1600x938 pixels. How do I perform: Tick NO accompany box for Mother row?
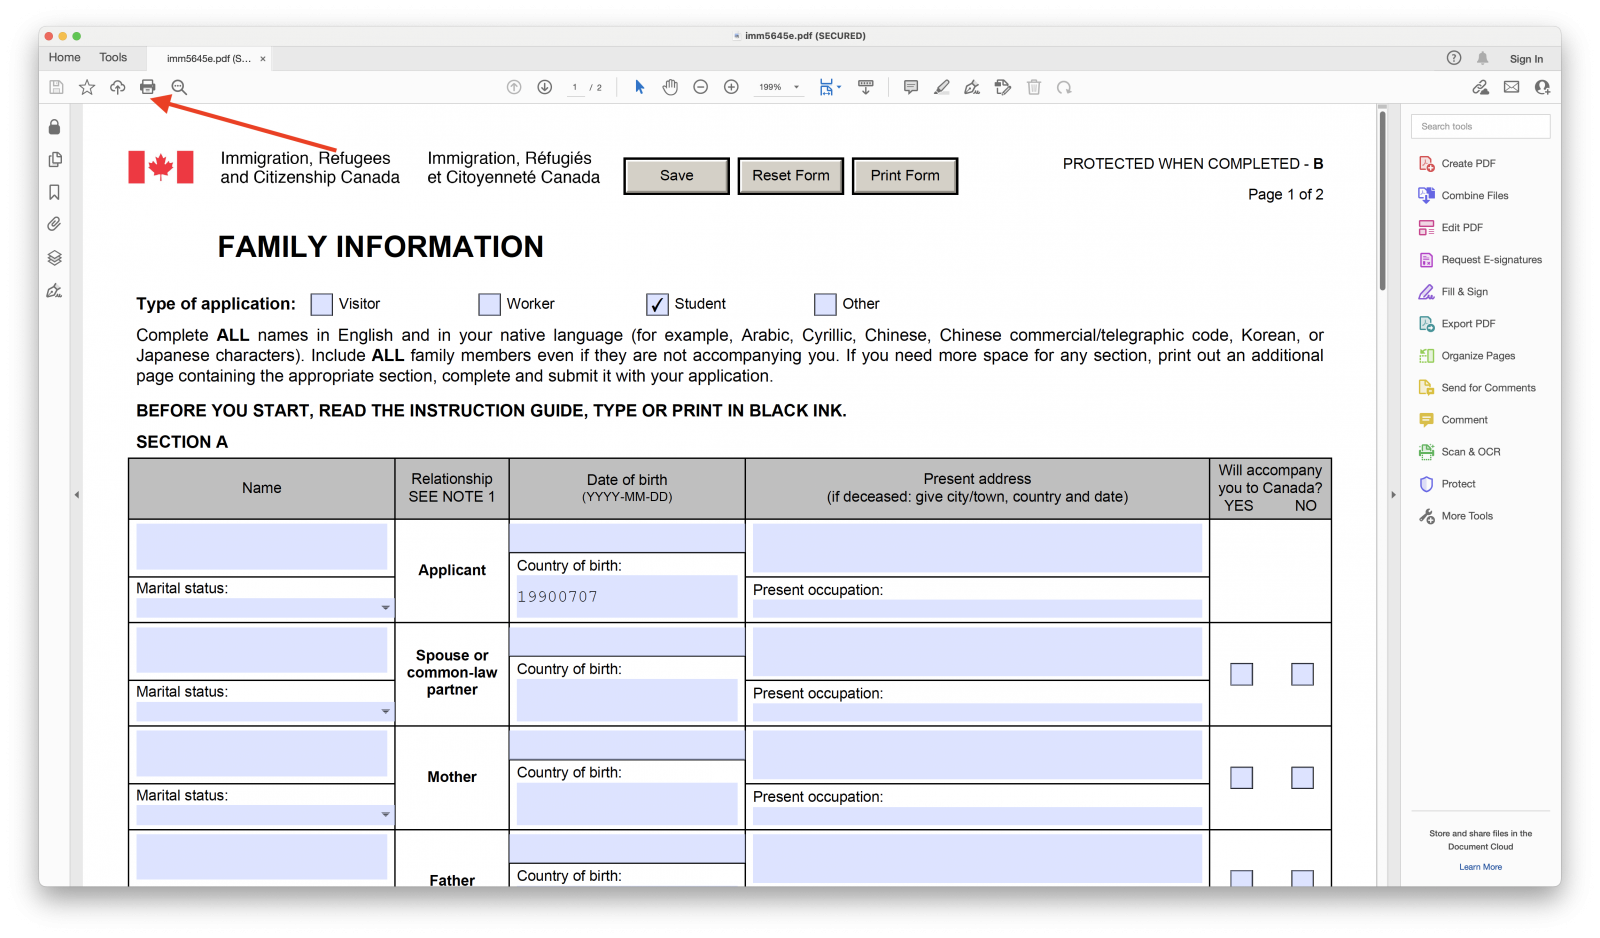(1302, 778)
